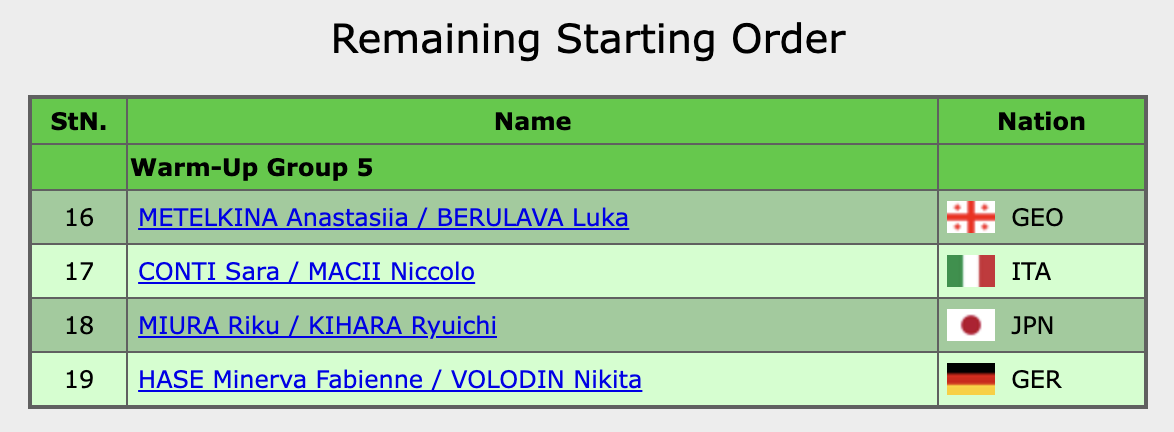Click the Name column header
1174x432 pixels.
533,122
